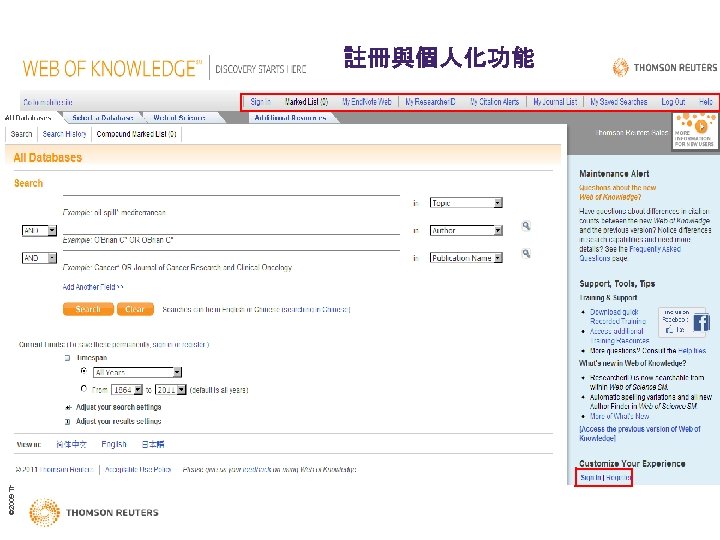Open the start year 1864 dropdown
720x540 pixels.
(x=127, y=389)
